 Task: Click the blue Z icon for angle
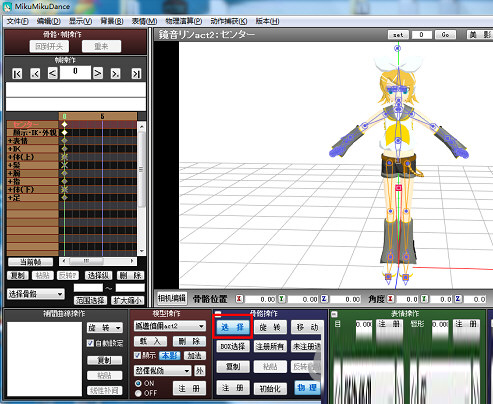(458, 299)
